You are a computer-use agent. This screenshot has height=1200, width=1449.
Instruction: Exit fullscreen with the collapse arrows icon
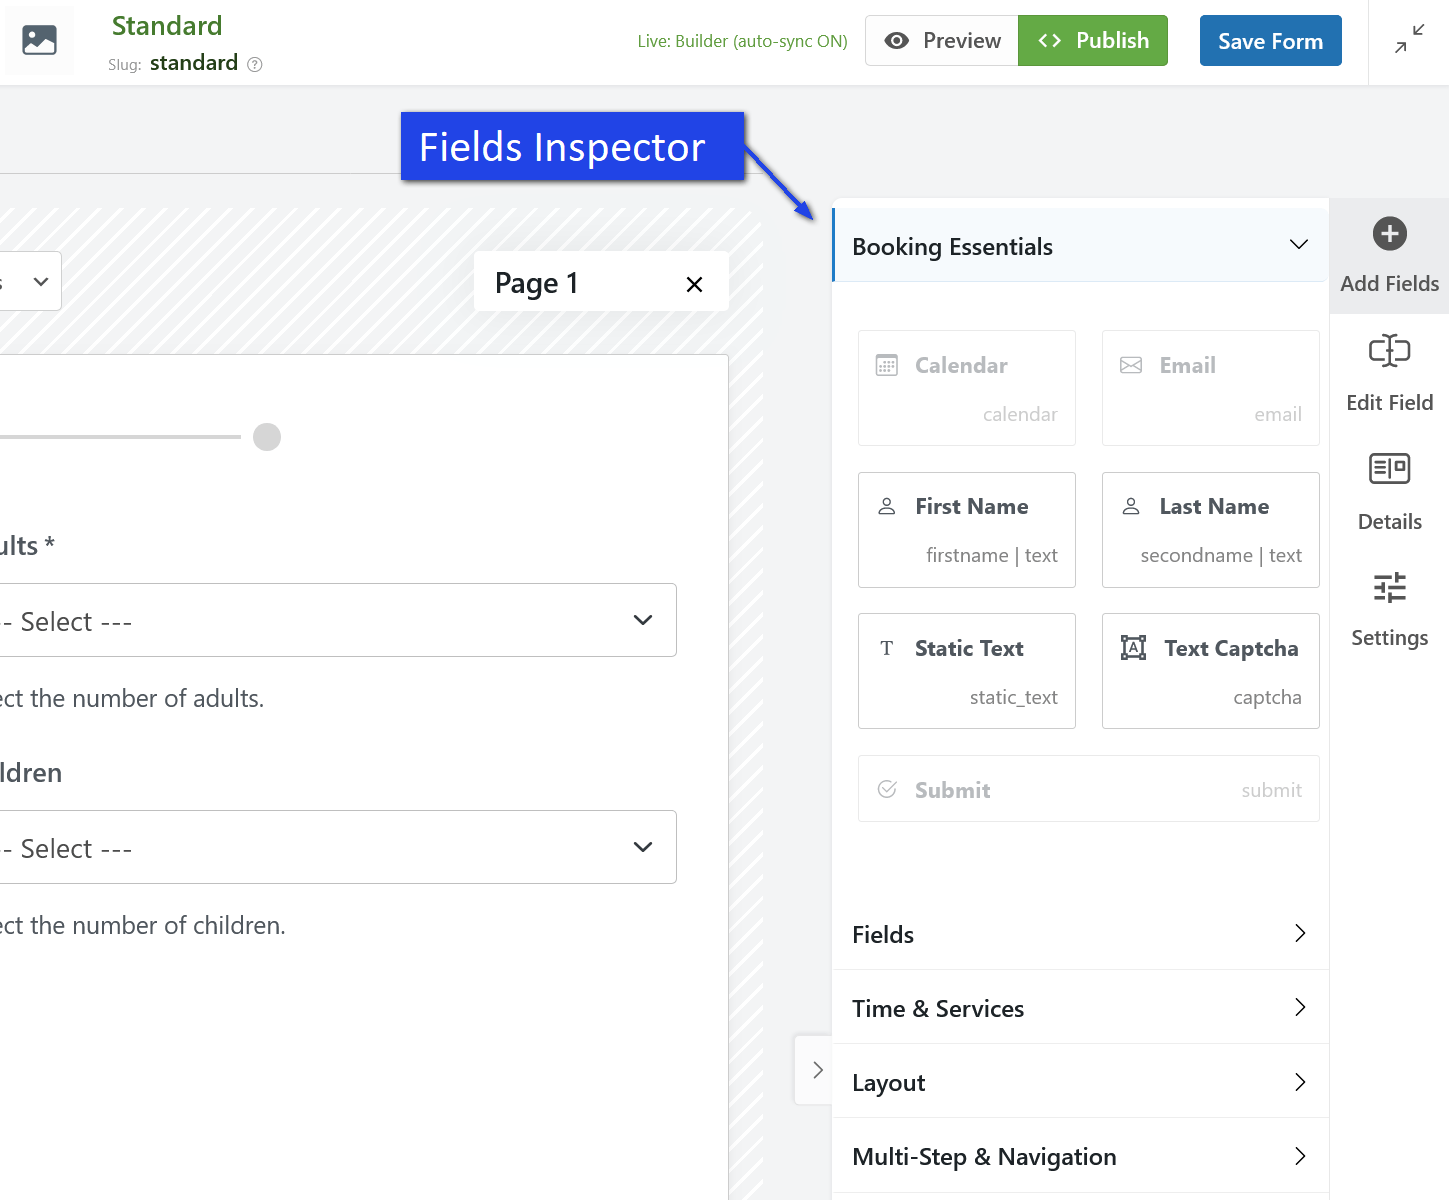(x=1409, y=40)
